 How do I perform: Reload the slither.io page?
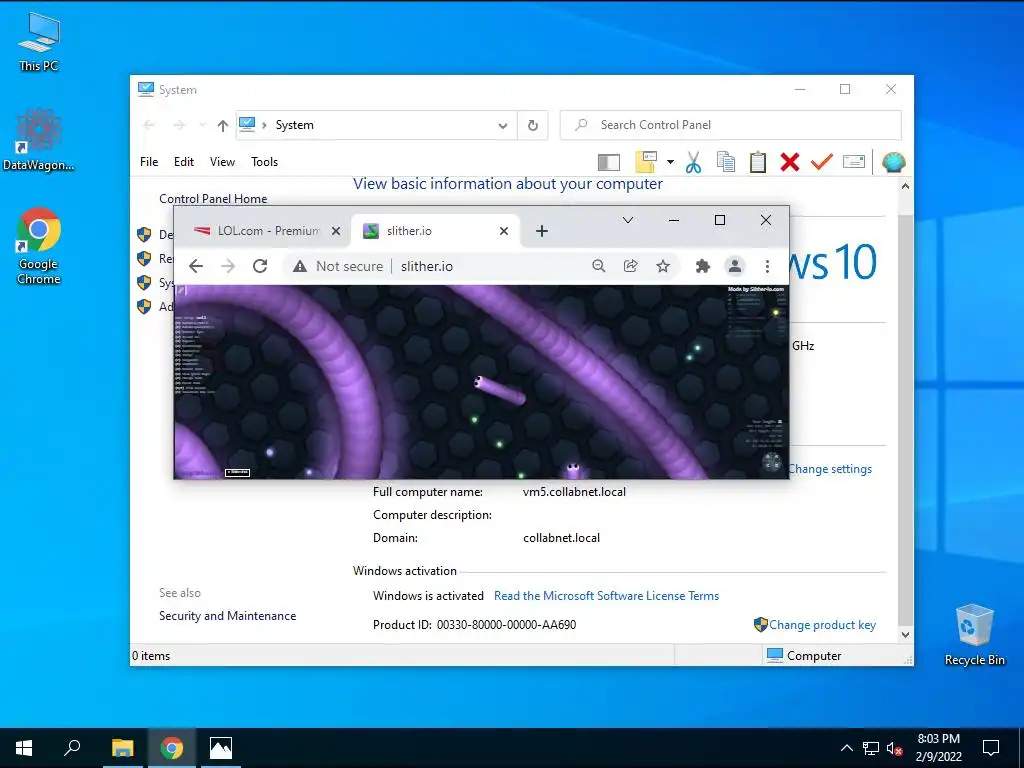click(x=260, y=266)
